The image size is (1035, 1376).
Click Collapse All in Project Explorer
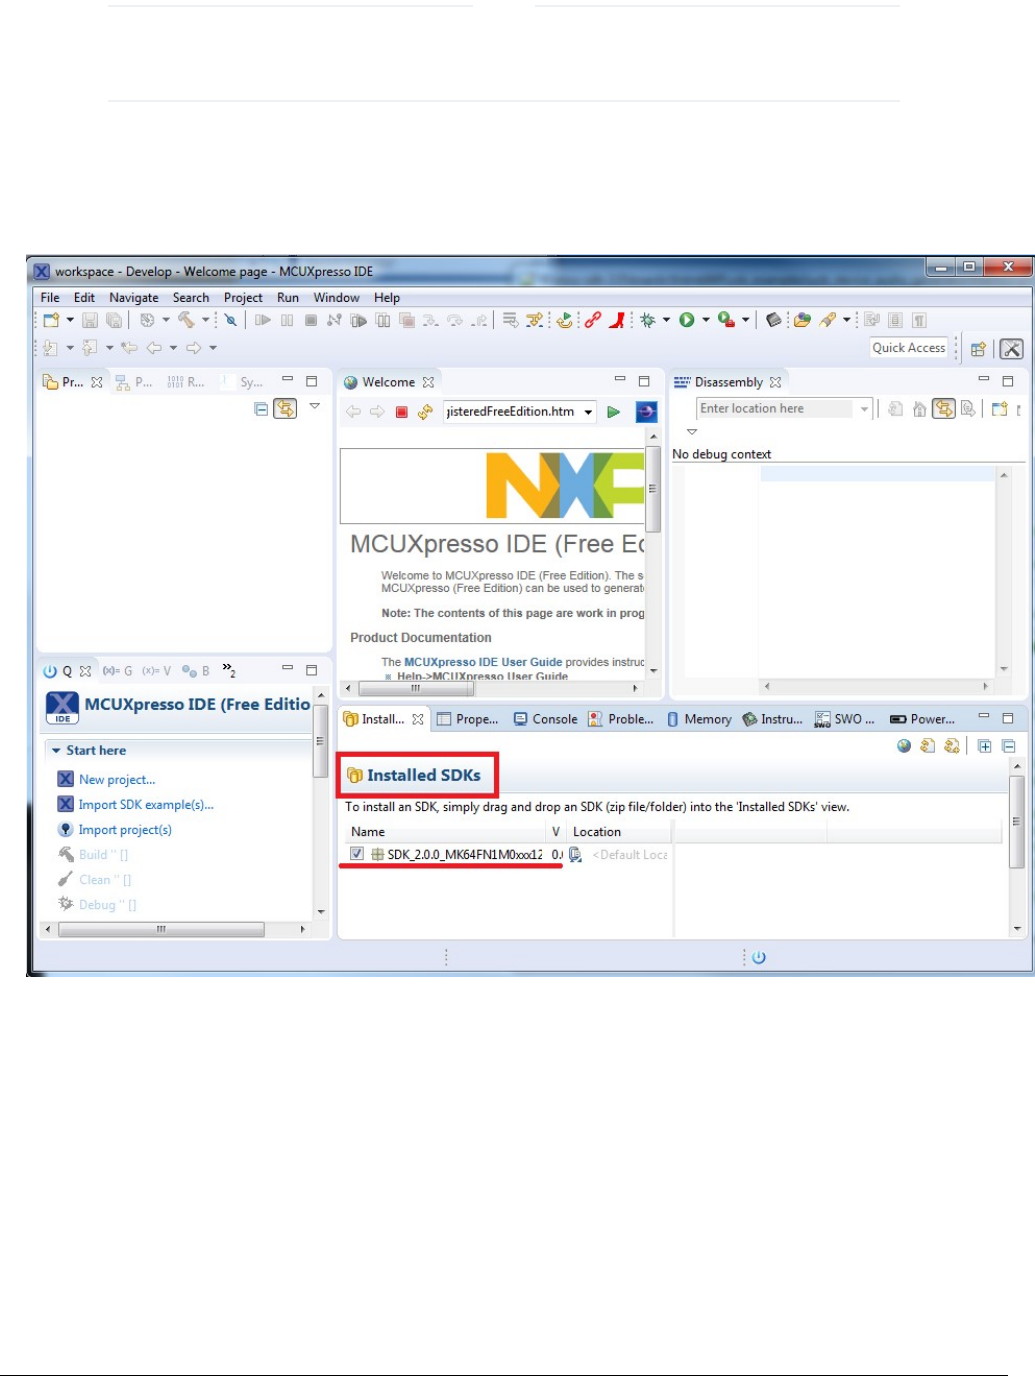click(x=261, y=409)
